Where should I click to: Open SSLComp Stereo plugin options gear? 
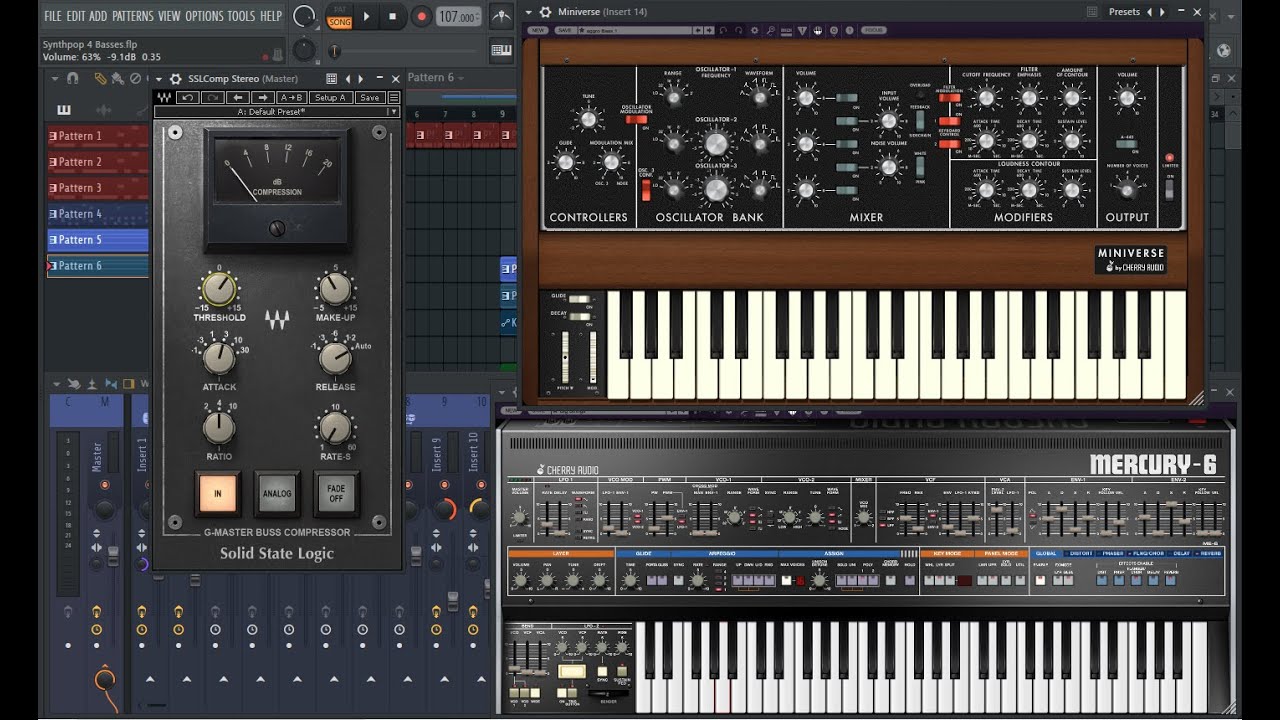[175, 79]
